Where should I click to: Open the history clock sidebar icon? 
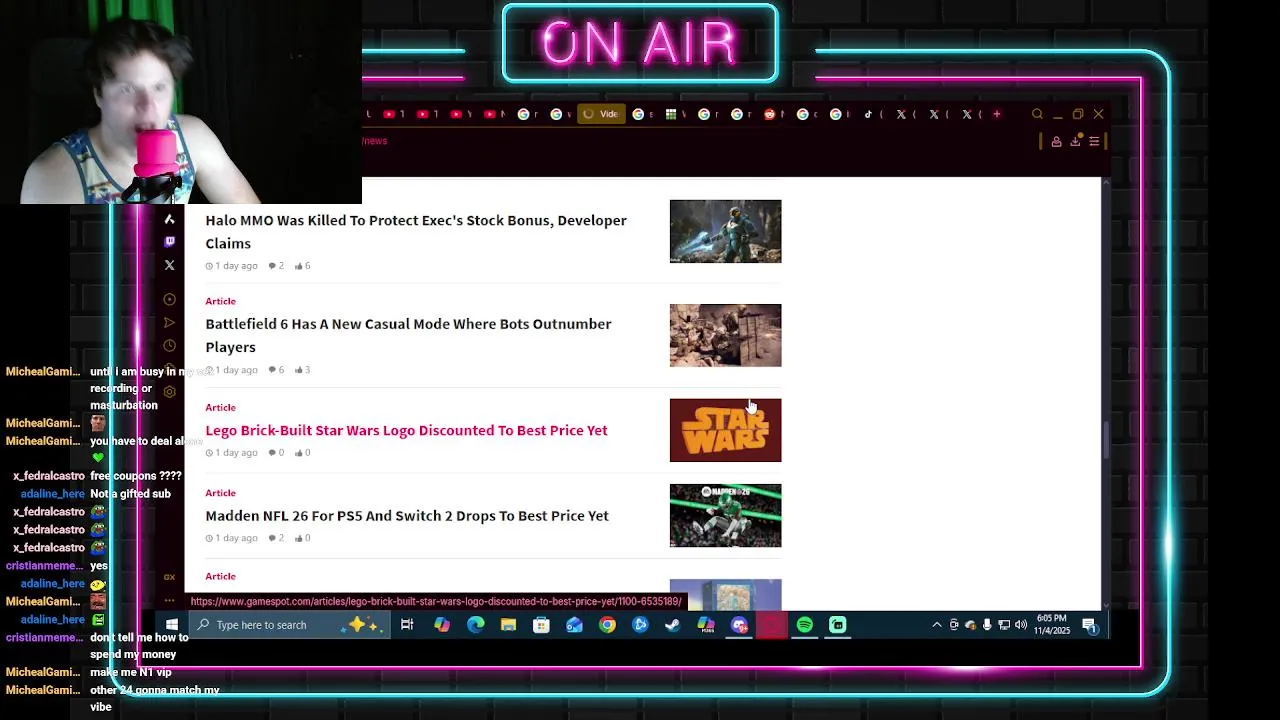click(169, 346)
